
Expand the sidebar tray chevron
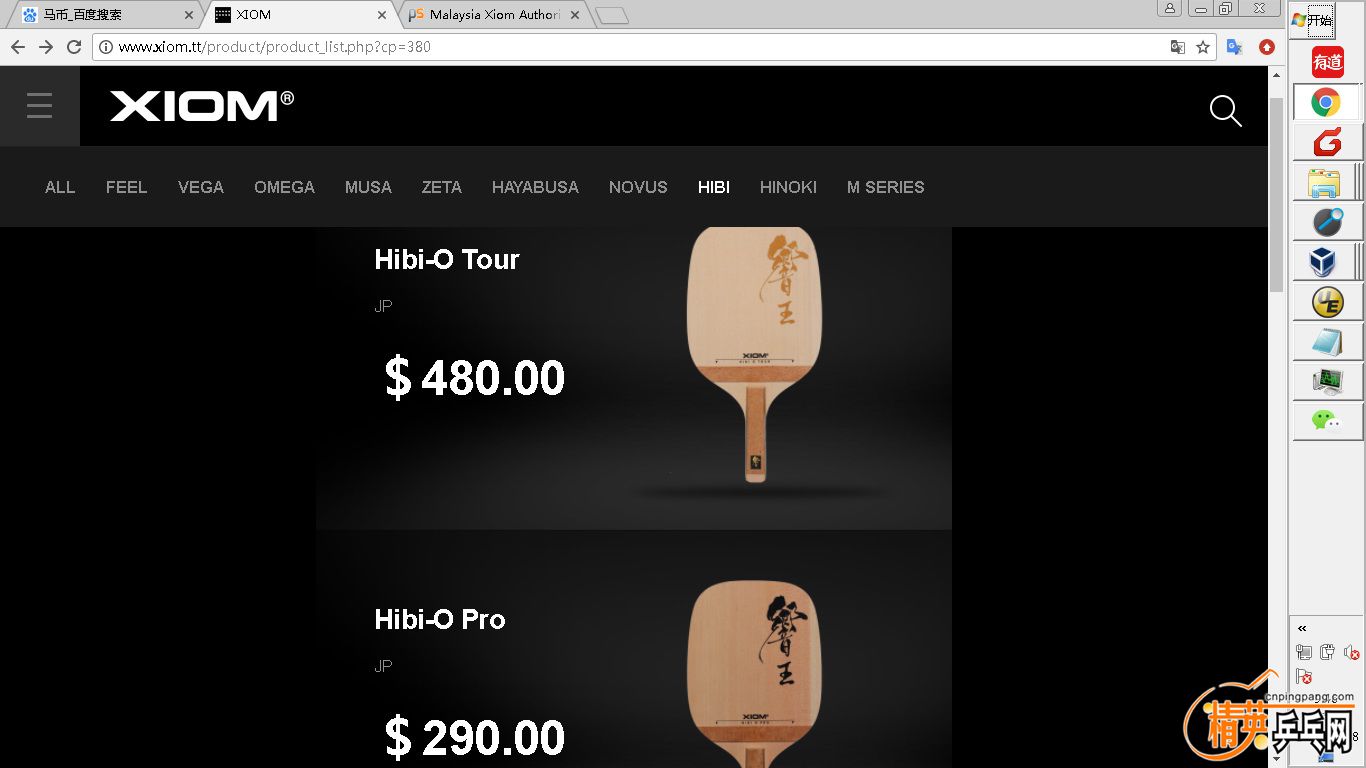click(x=1302, y=628)
